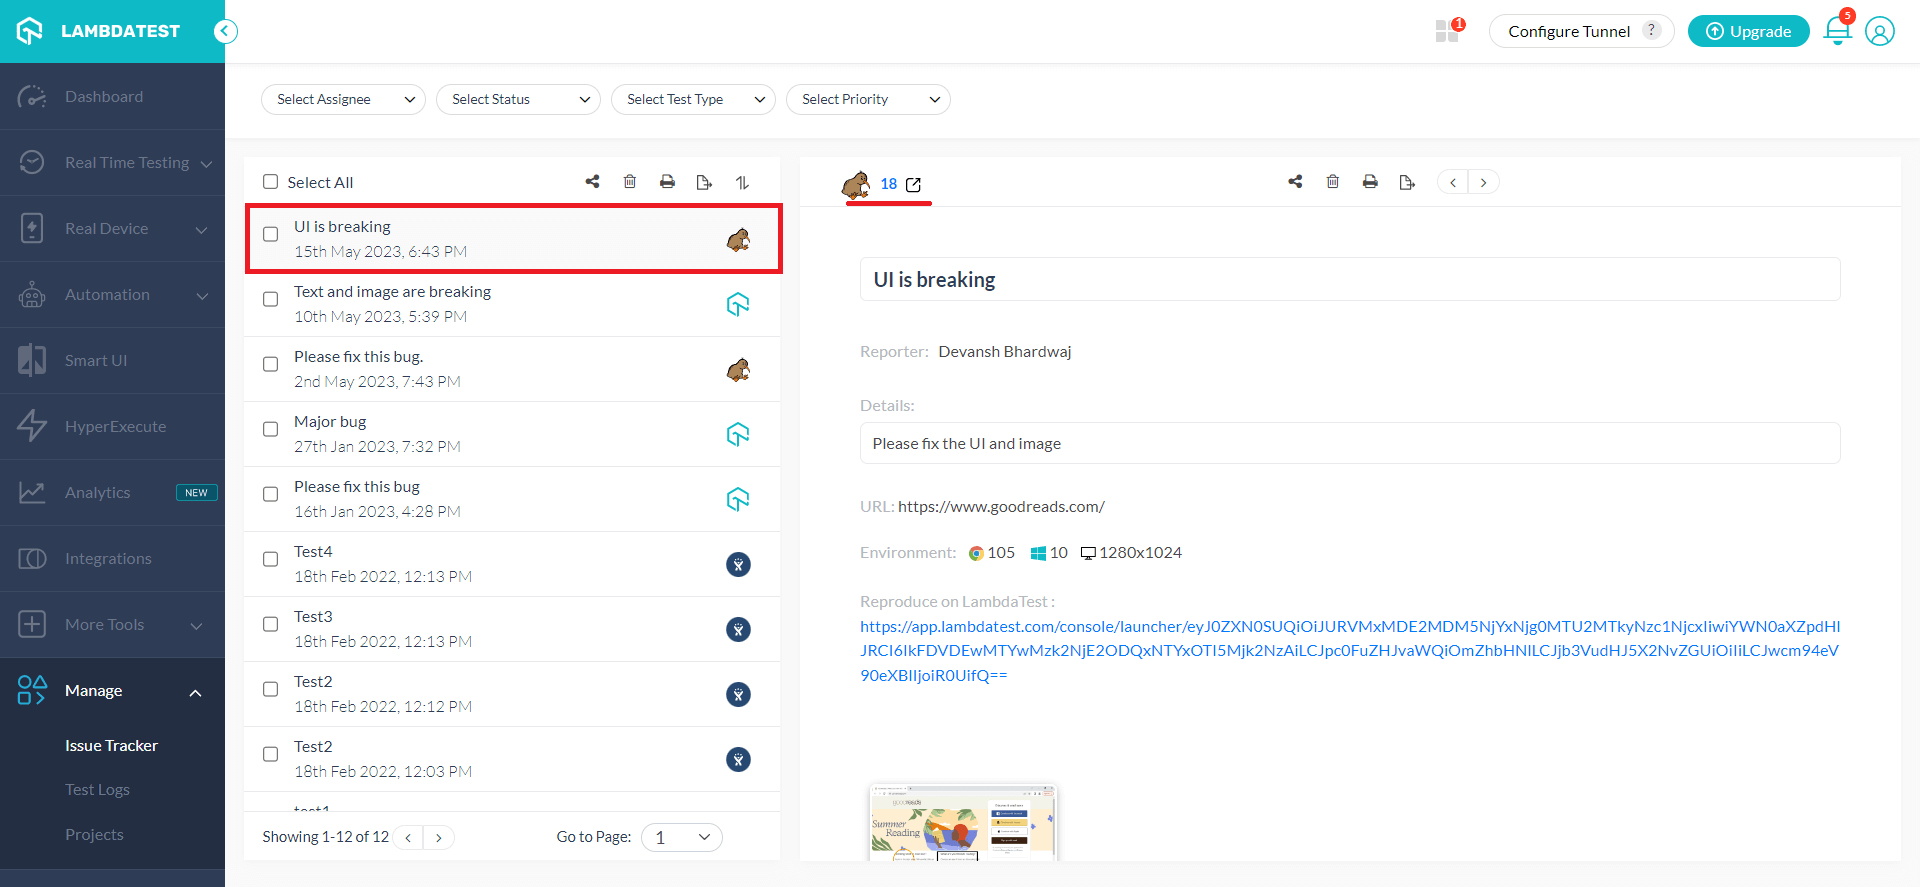Screen dimensions: 1920x887
Task: Export the issue list using export icon
Action: pyautogui.click(x=704, y=182)
